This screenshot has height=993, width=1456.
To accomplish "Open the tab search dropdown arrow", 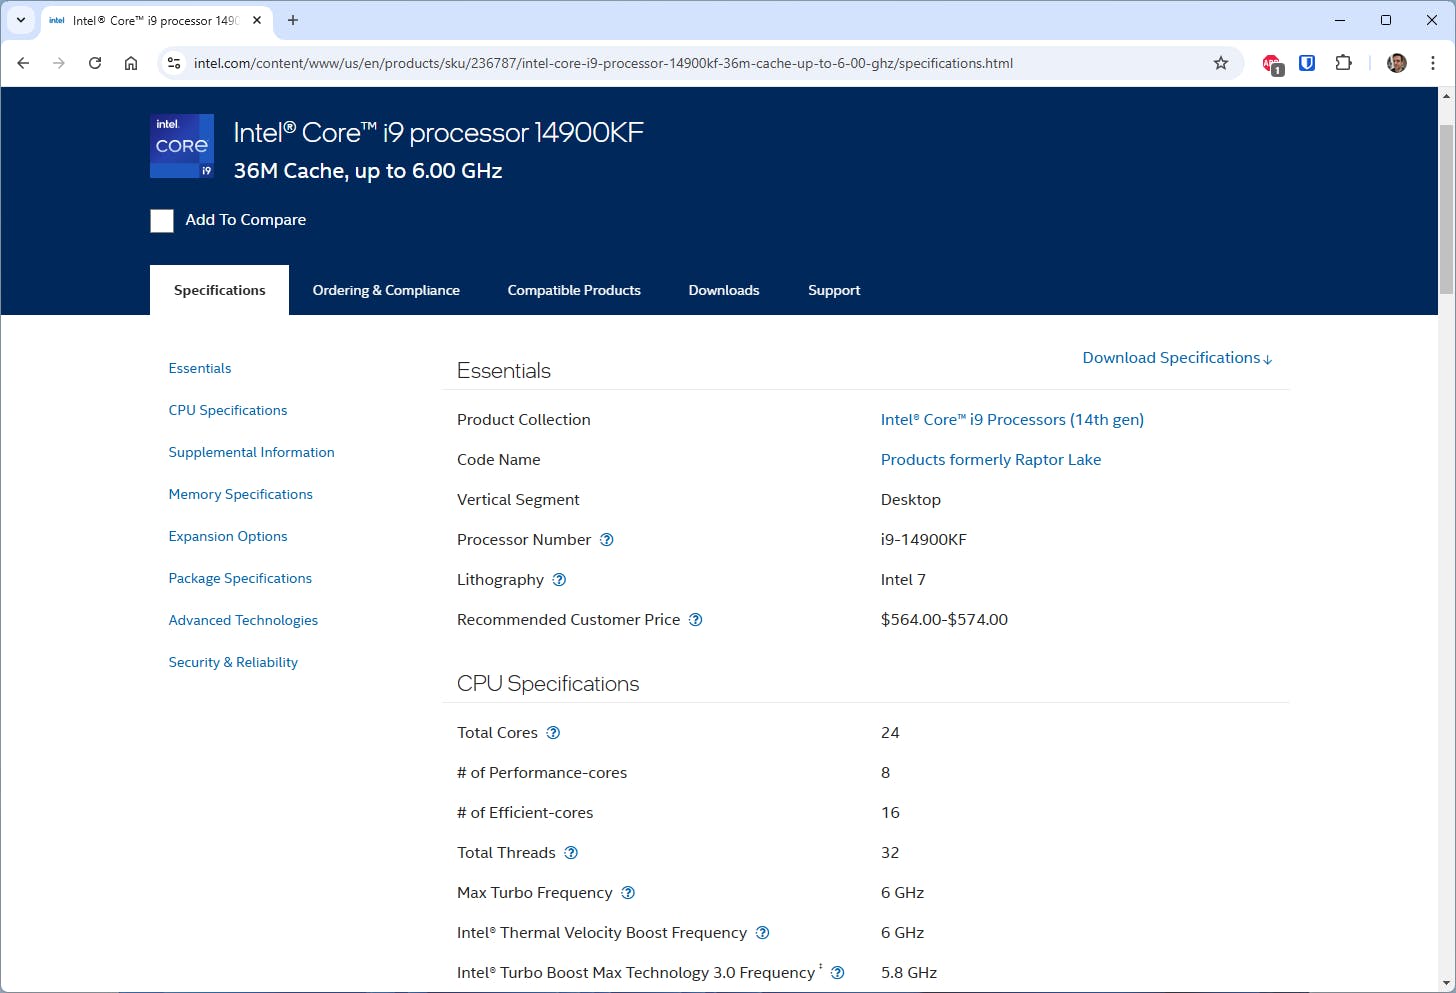I will click(20, 20).
